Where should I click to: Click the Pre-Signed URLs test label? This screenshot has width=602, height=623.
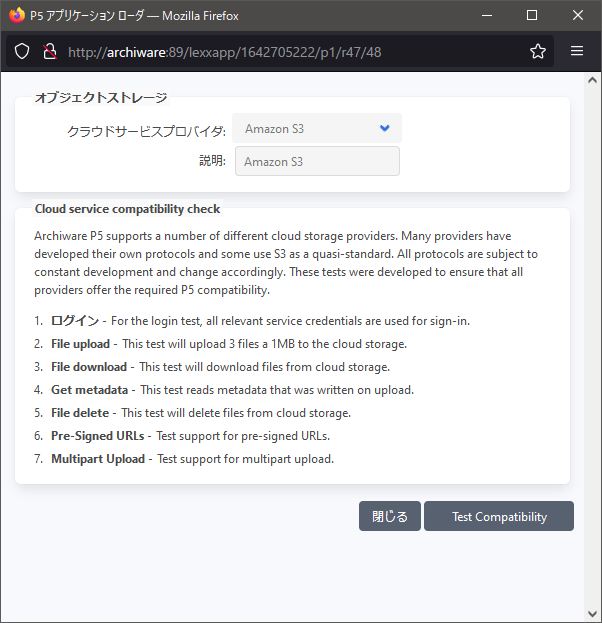pyautogui.click(x=97, y=436)
